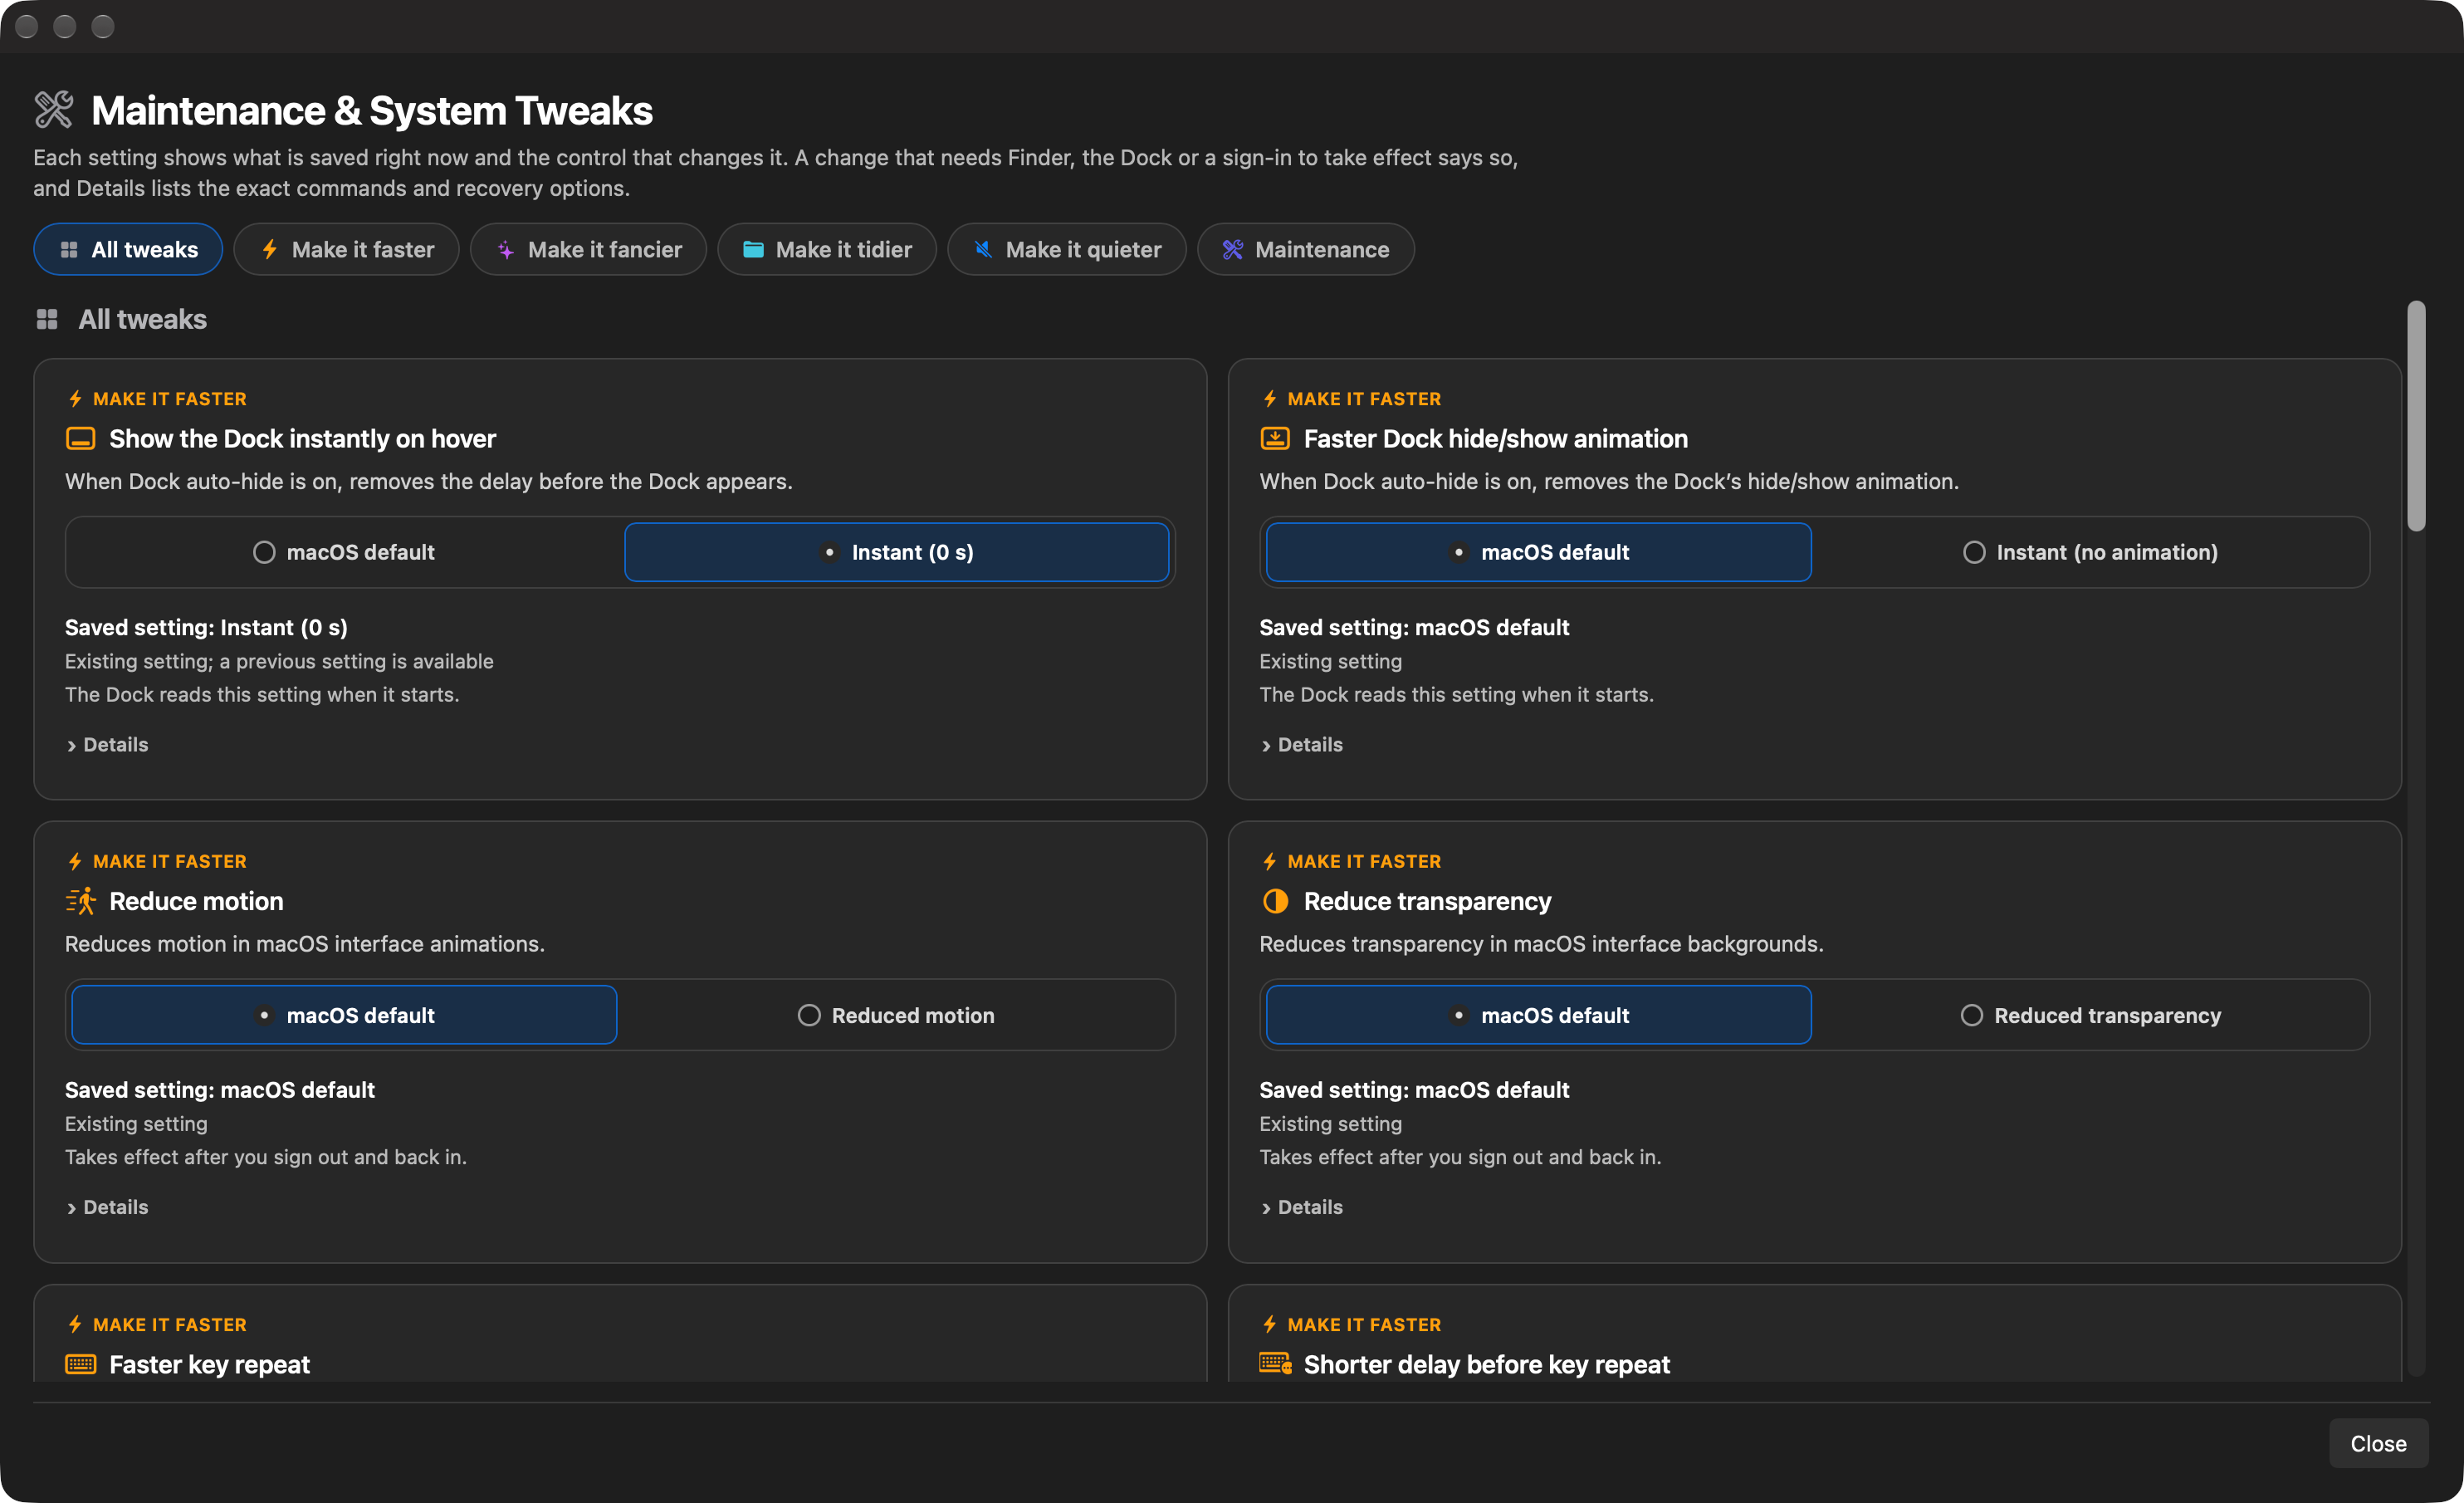Click the icon beside Faster Dock hide/show animation
Viewport: 2464px width, 1503px height.
(1275, 438)
